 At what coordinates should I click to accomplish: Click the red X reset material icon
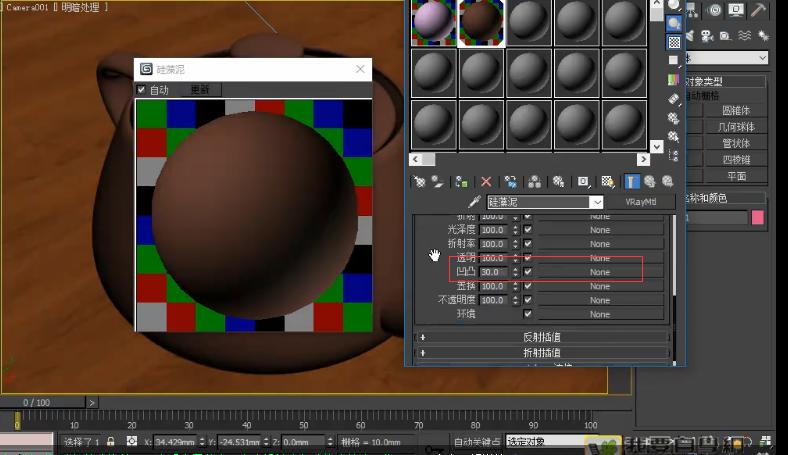click(486, 182)
